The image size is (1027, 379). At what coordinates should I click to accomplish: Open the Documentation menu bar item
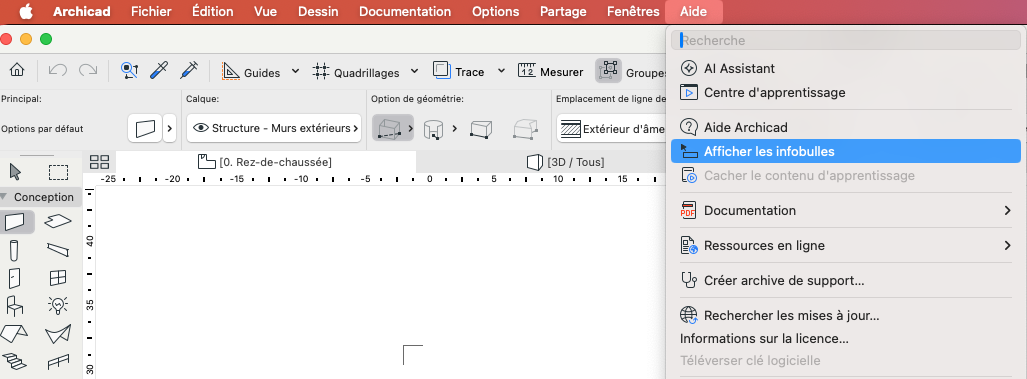(405, 11)
